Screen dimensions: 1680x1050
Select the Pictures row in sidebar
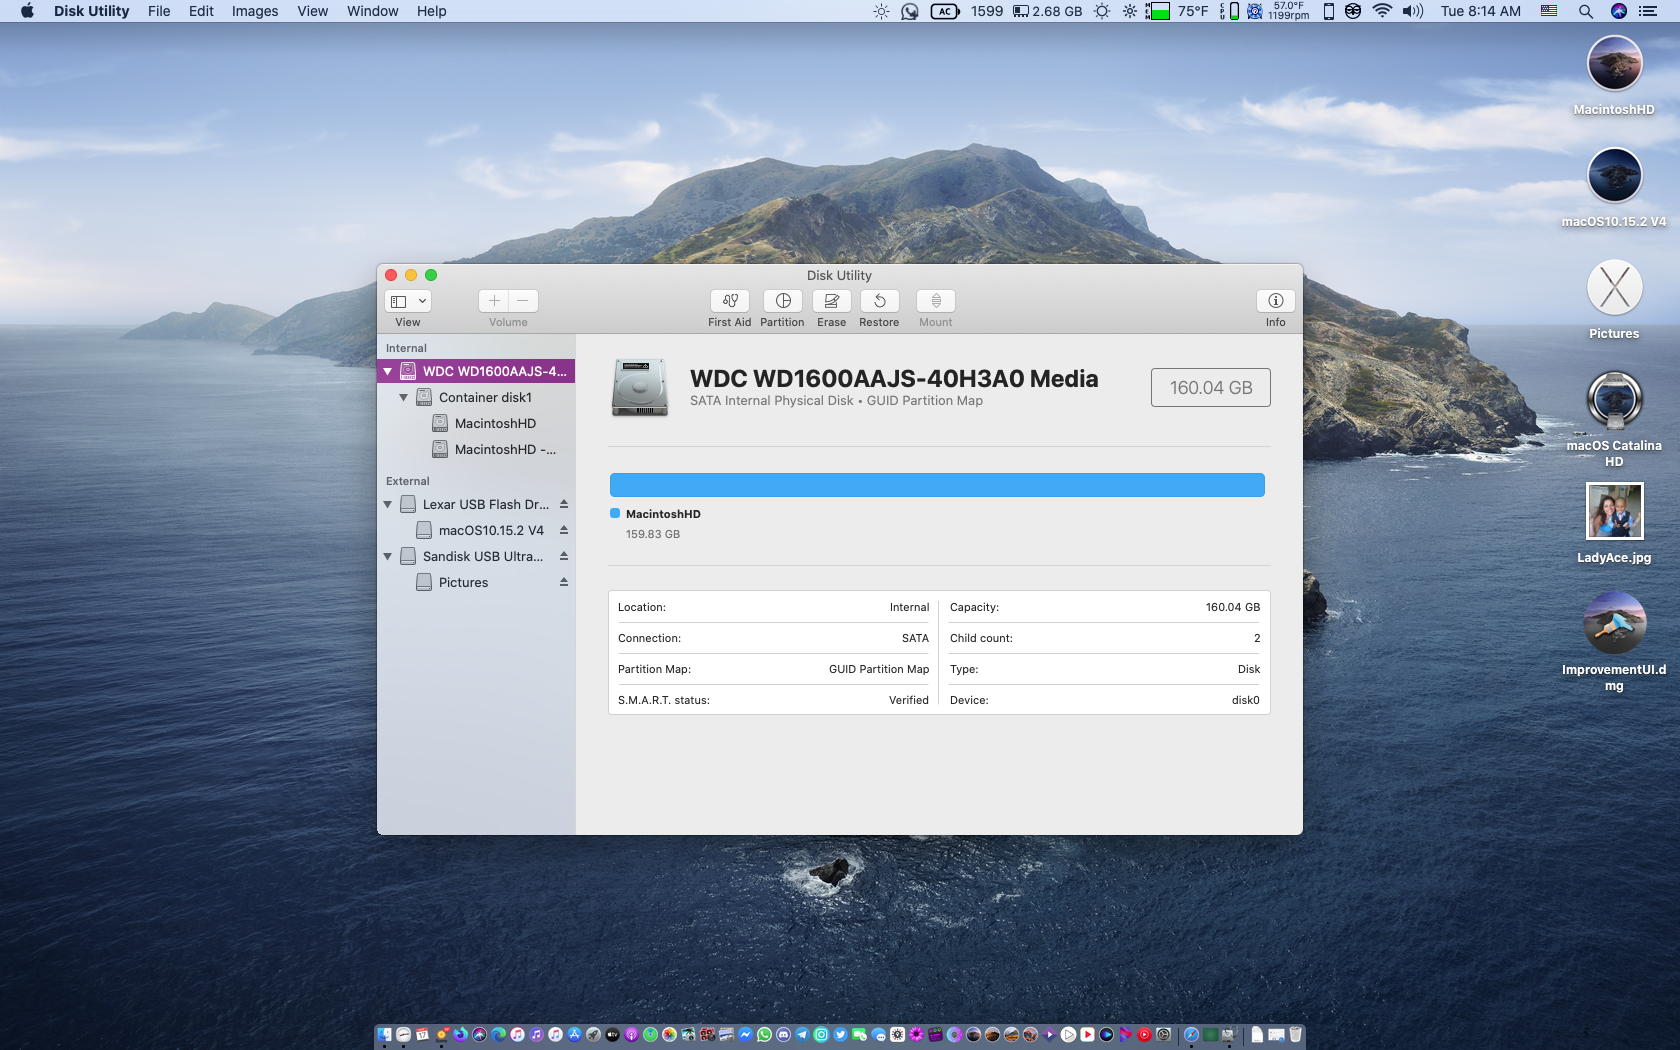point(476,582)
